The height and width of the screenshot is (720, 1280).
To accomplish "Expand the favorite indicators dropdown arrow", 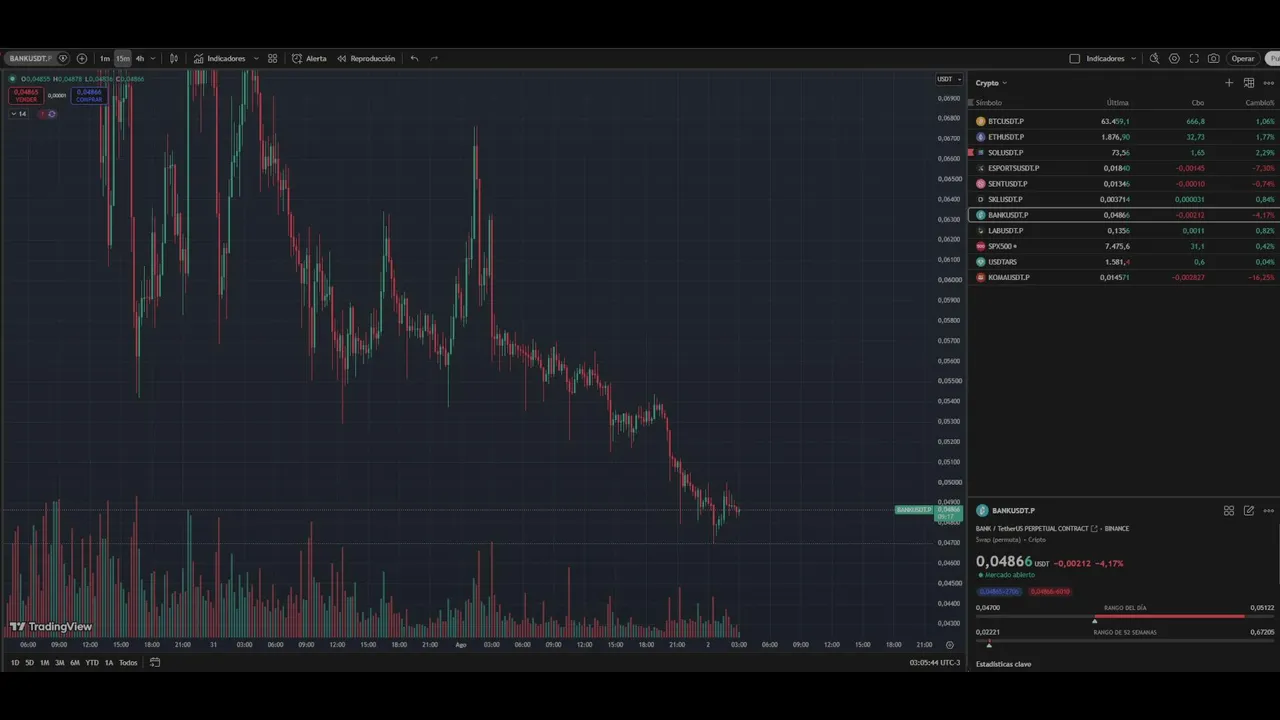I will point(256,58).
